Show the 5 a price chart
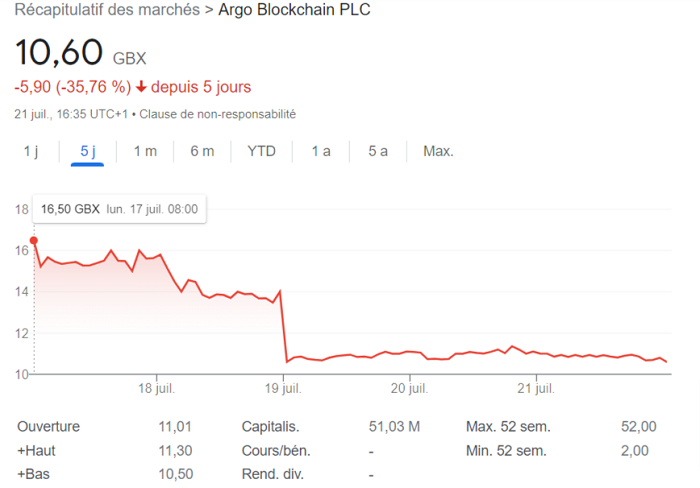 [378, 151]
